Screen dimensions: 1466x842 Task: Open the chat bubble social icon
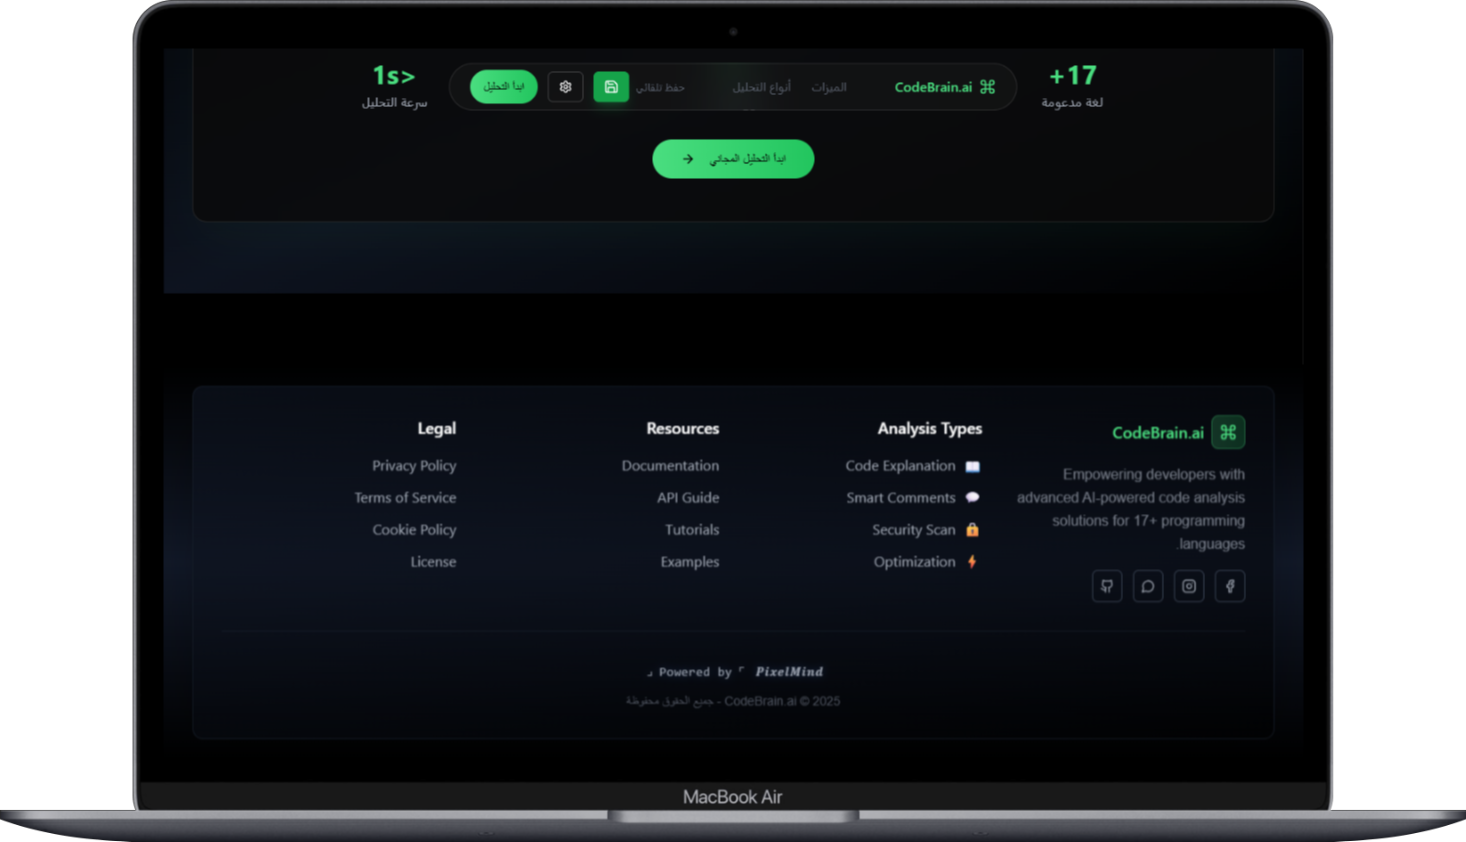(x=1147, y=586)
